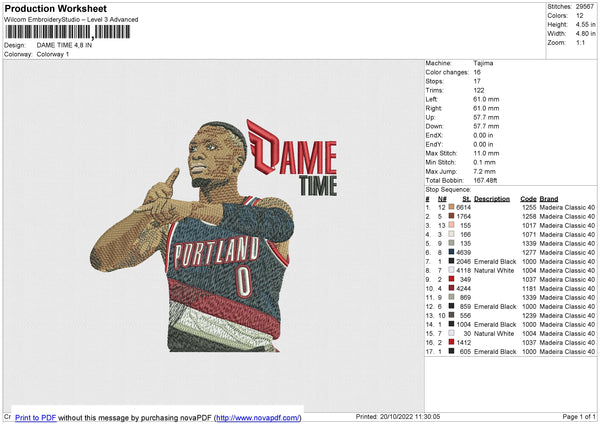Click the Left value '61.0 mm'
Screen dimensions: 600x424
click(486, 99)
